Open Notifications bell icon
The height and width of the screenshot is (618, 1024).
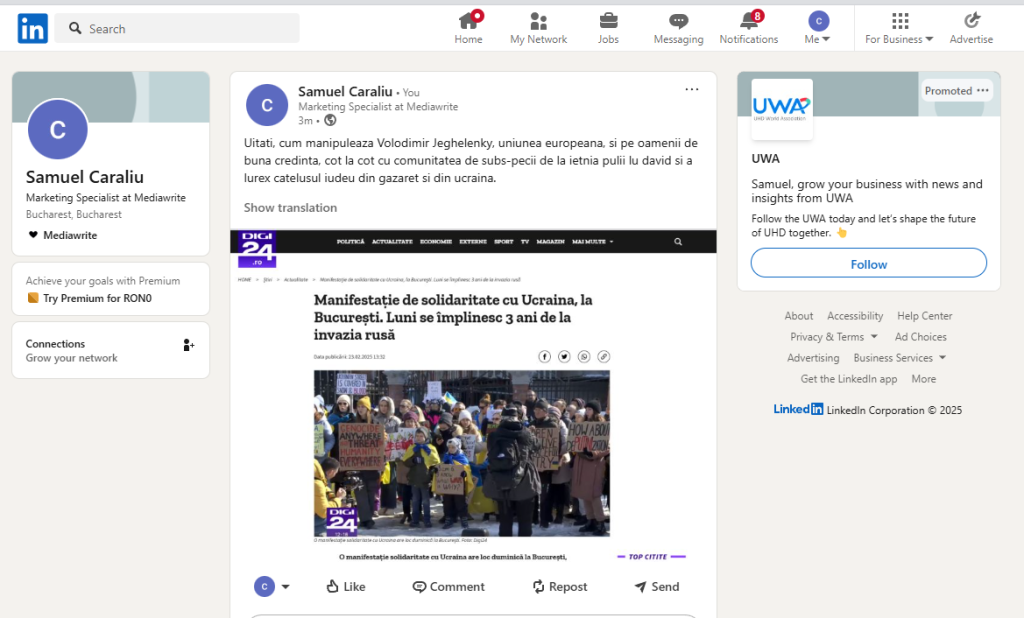[x=749, y=21]
